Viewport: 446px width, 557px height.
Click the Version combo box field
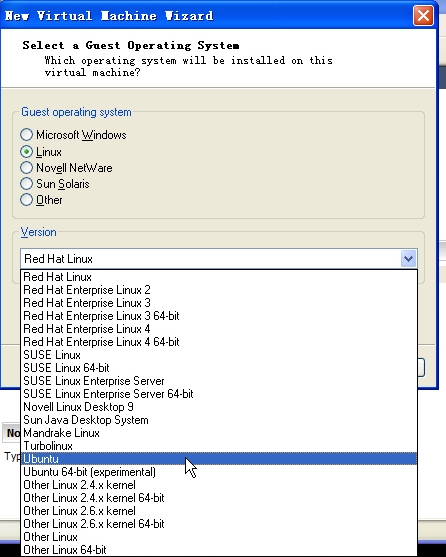pos(219,259)
